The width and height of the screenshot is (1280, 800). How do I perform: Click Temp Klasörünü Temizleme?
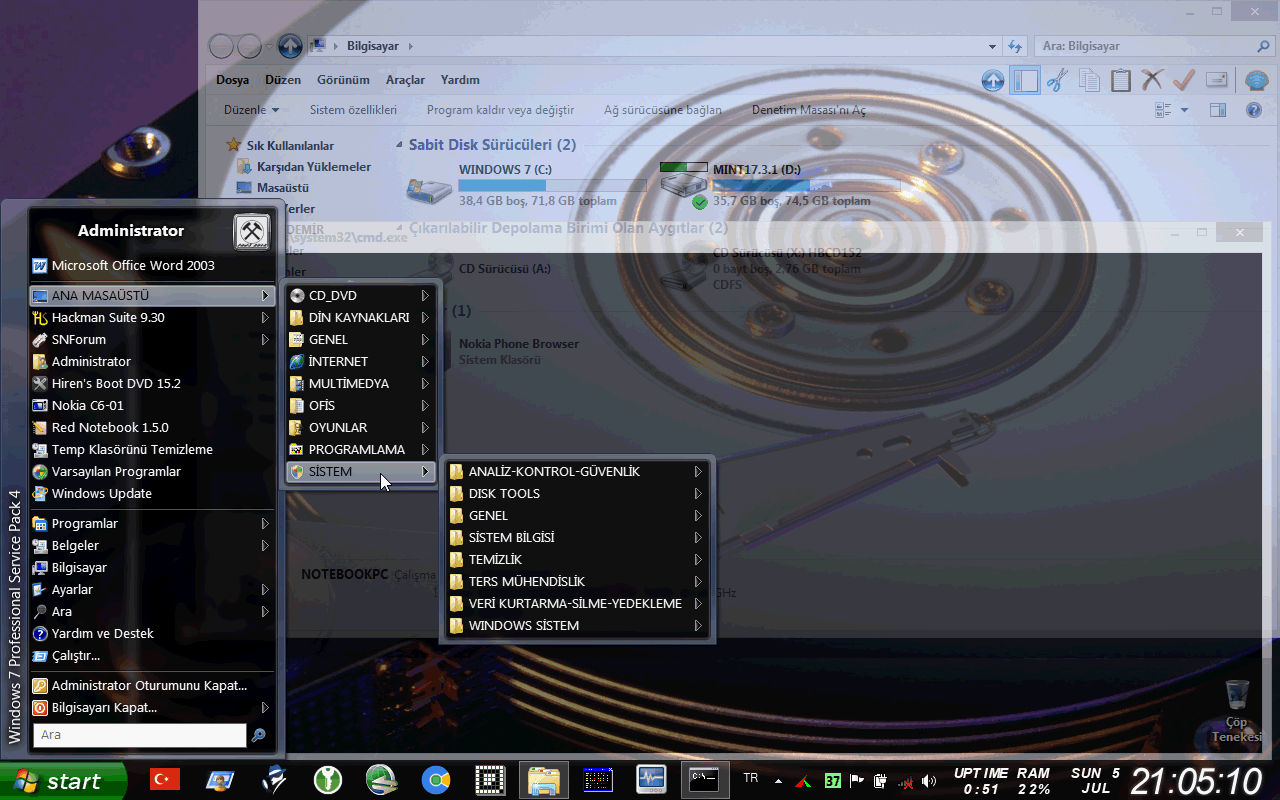point(151,450)
